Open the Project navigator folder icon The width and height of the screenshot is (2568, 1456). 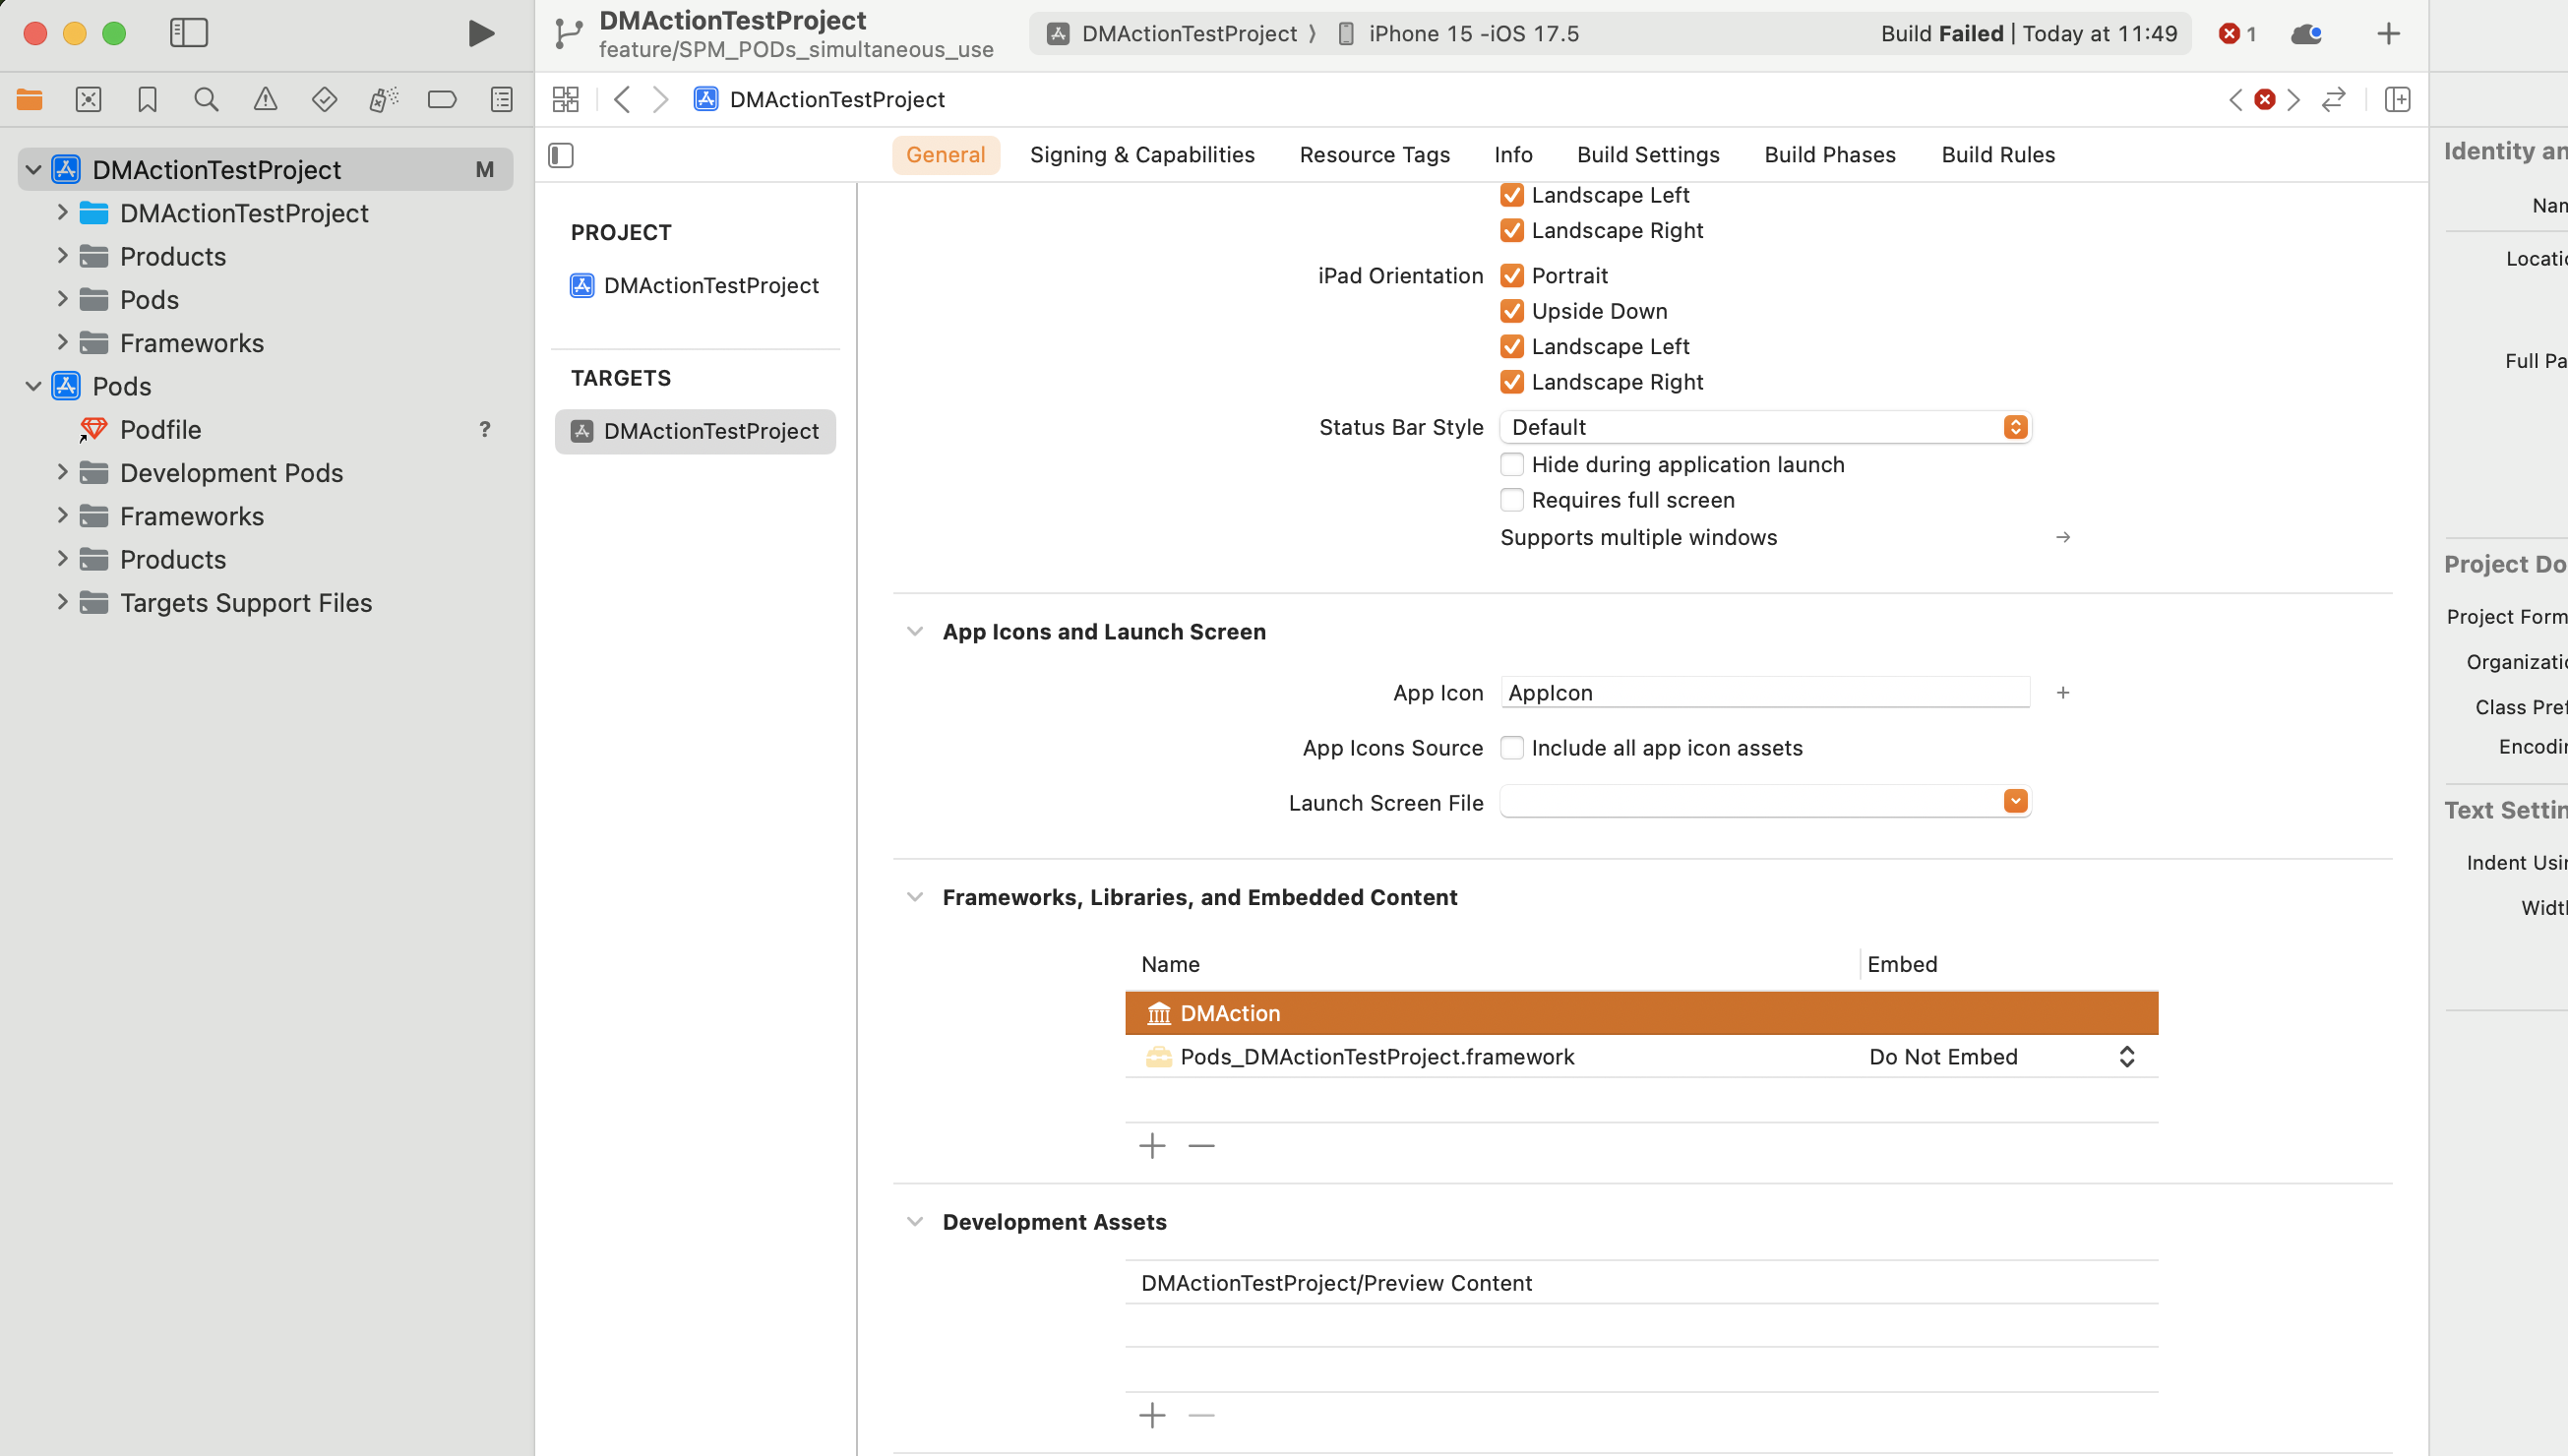pos(30,99)
